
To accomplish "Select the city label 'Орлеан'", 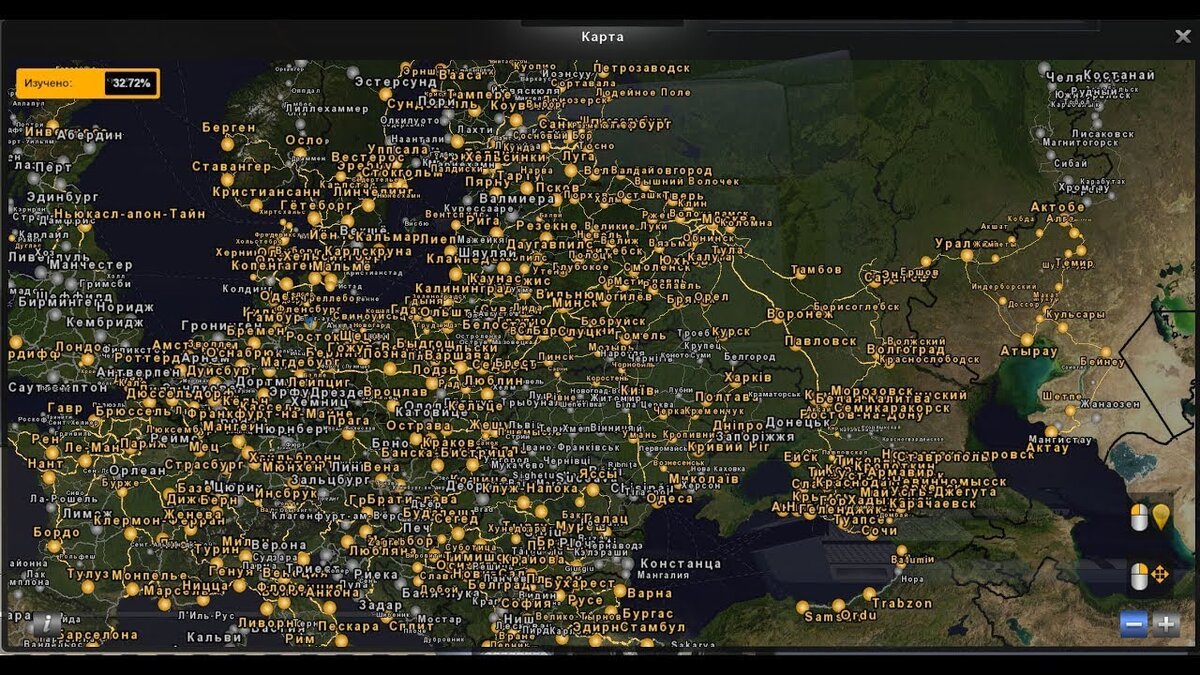I will 137,470.
